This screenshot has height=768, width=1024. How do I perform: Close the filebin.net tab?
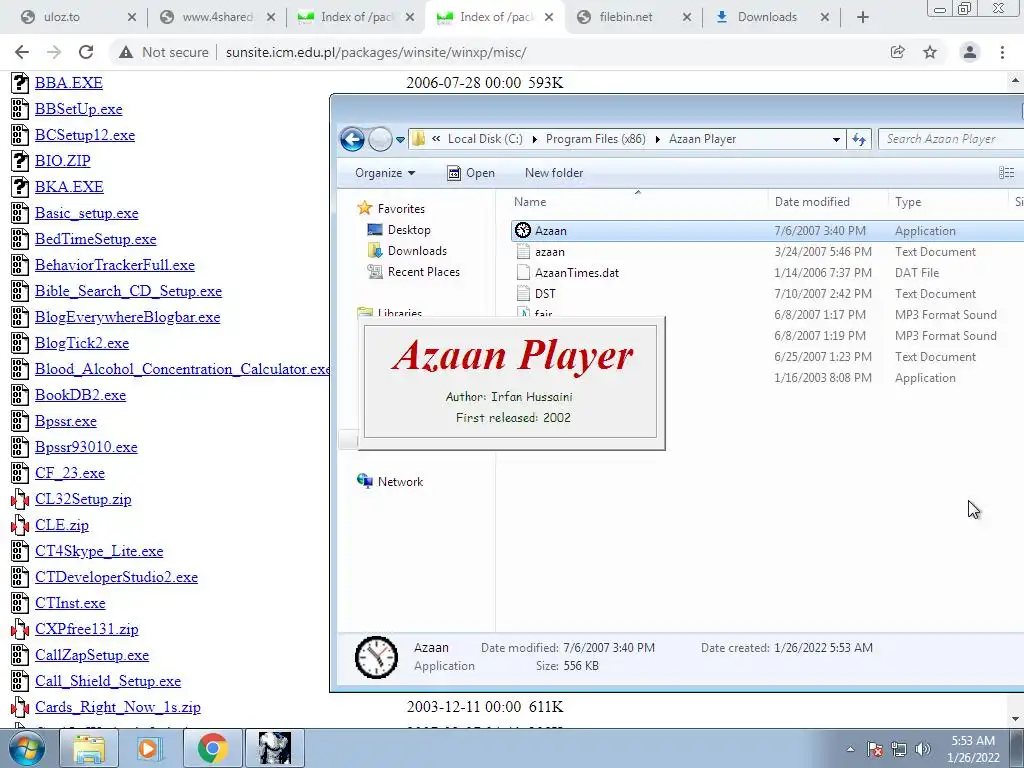pos(686,17)
